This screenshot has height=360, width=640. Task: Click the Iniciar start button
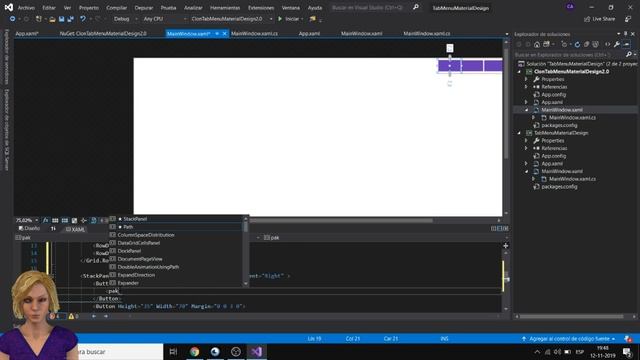pos(289,19)
